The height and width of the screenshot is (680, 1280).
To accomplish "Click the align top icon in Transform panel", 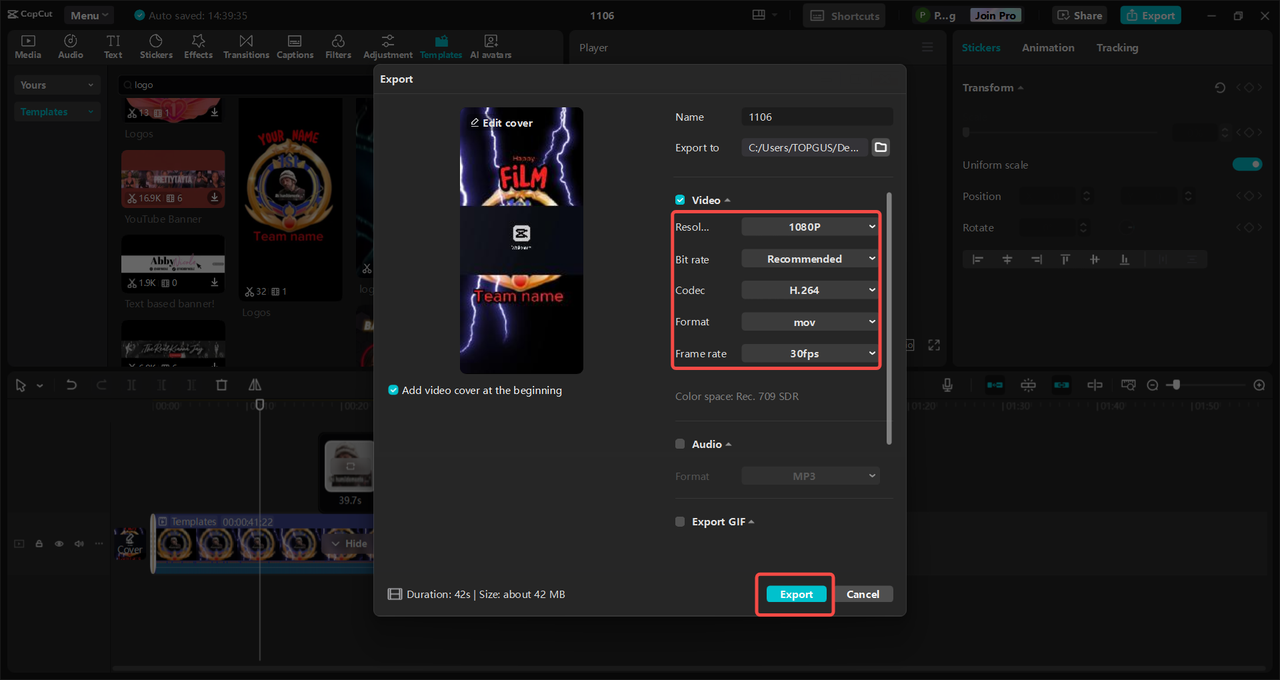I will tap(1066, 259).
